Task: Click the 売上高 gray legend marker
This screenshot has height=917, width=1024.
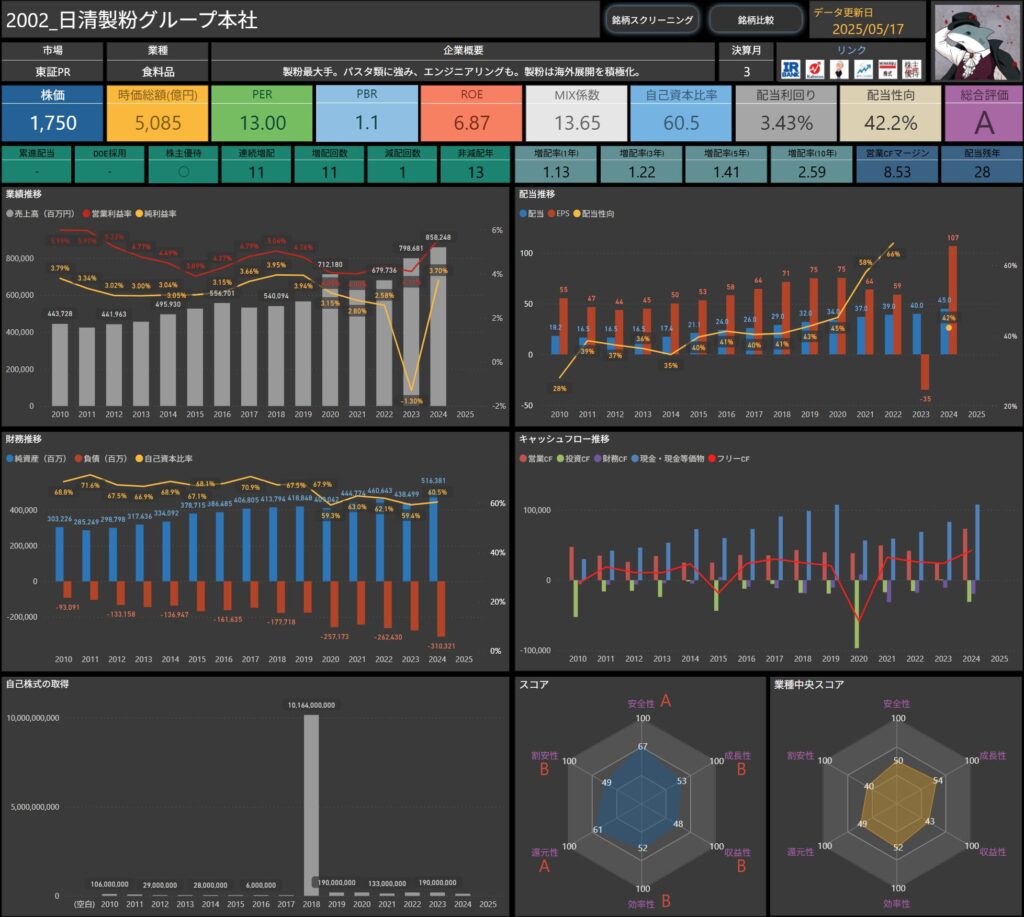Action: click(x=9, y=214)
